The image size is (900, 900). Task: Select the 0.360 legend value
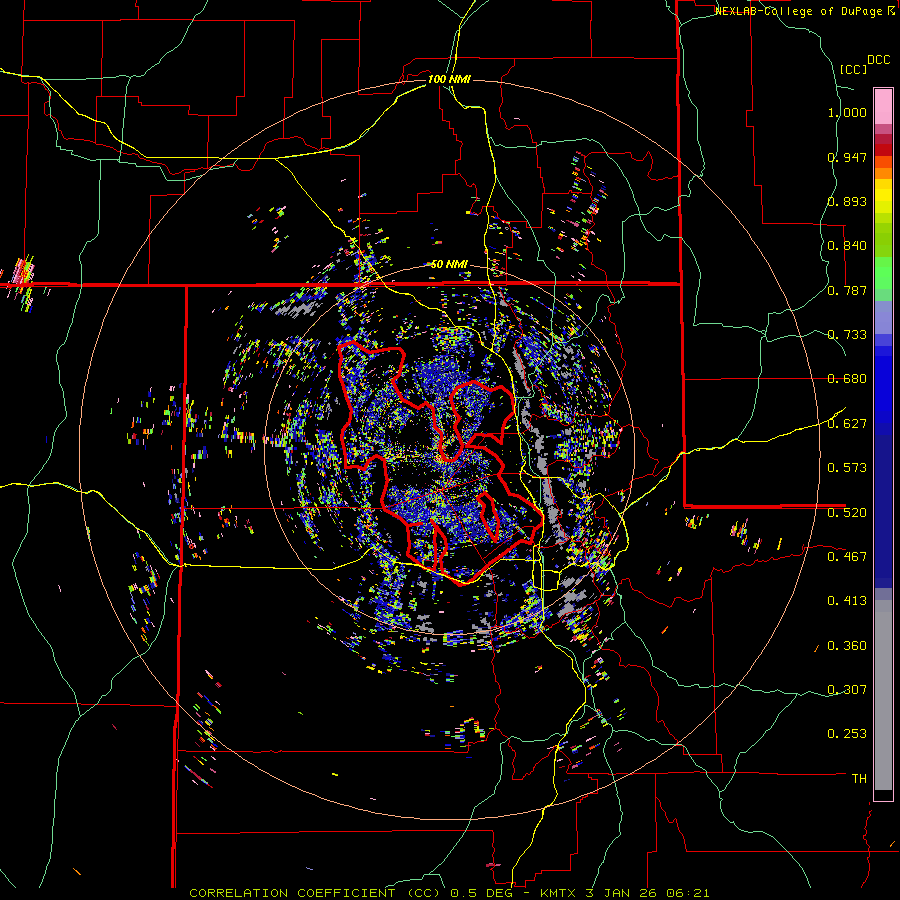(x=847, y=646)
